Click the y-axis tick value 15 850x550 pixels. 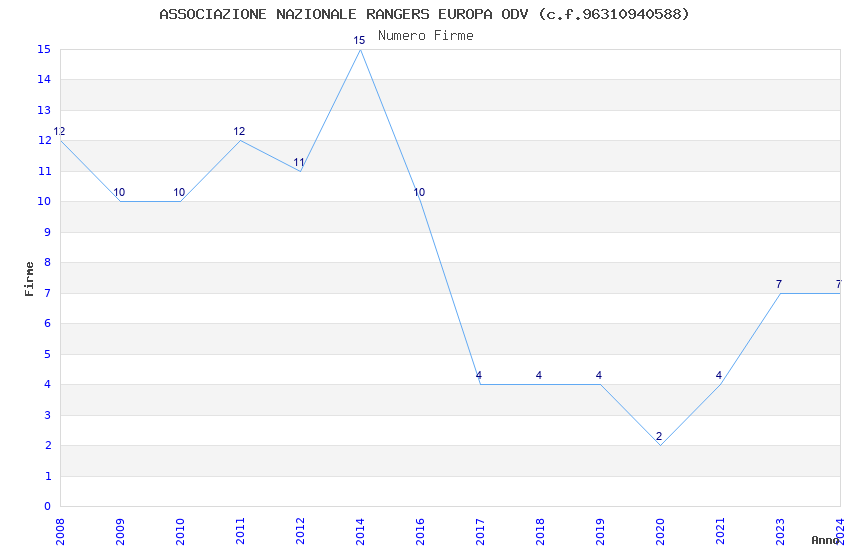(x=44, y=49)
